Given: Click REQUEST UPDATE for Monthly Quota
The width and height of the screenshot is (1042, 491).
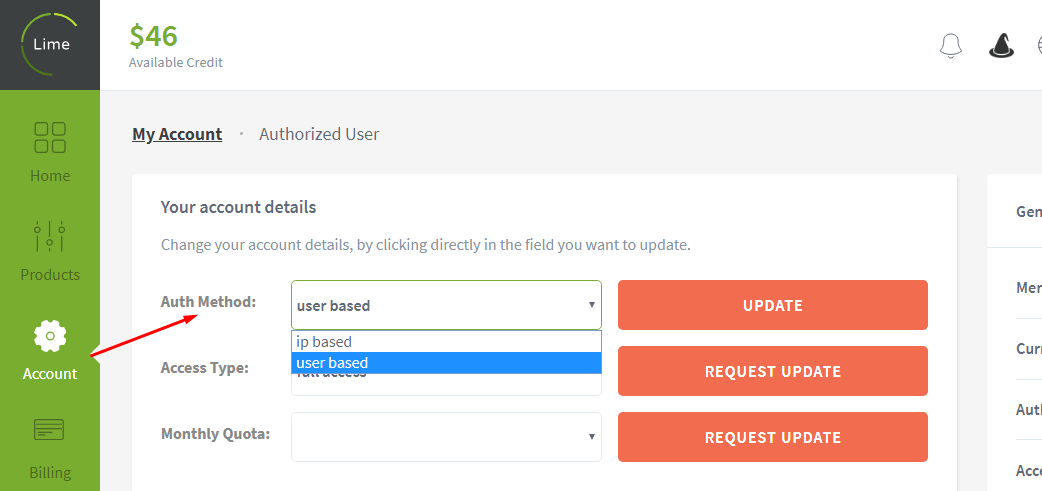Looking at the screenshot, I should click(772, 437).
